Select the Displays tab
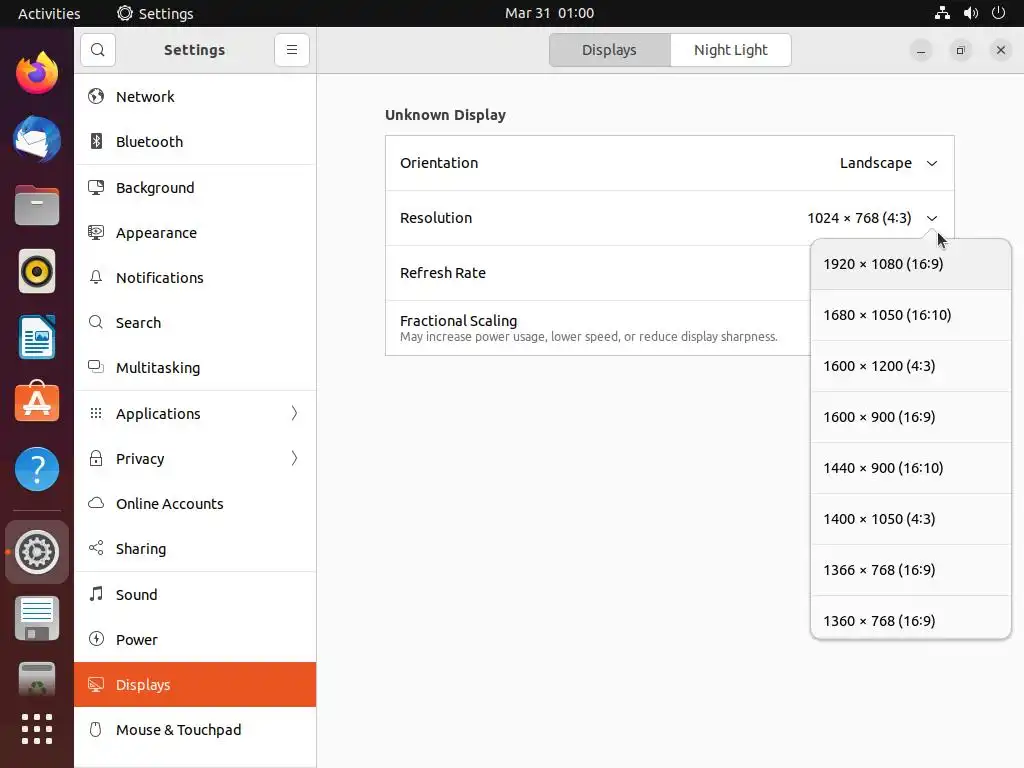Screen dimensions: 1024x768 pyautogui.click(x=609, y=50)
